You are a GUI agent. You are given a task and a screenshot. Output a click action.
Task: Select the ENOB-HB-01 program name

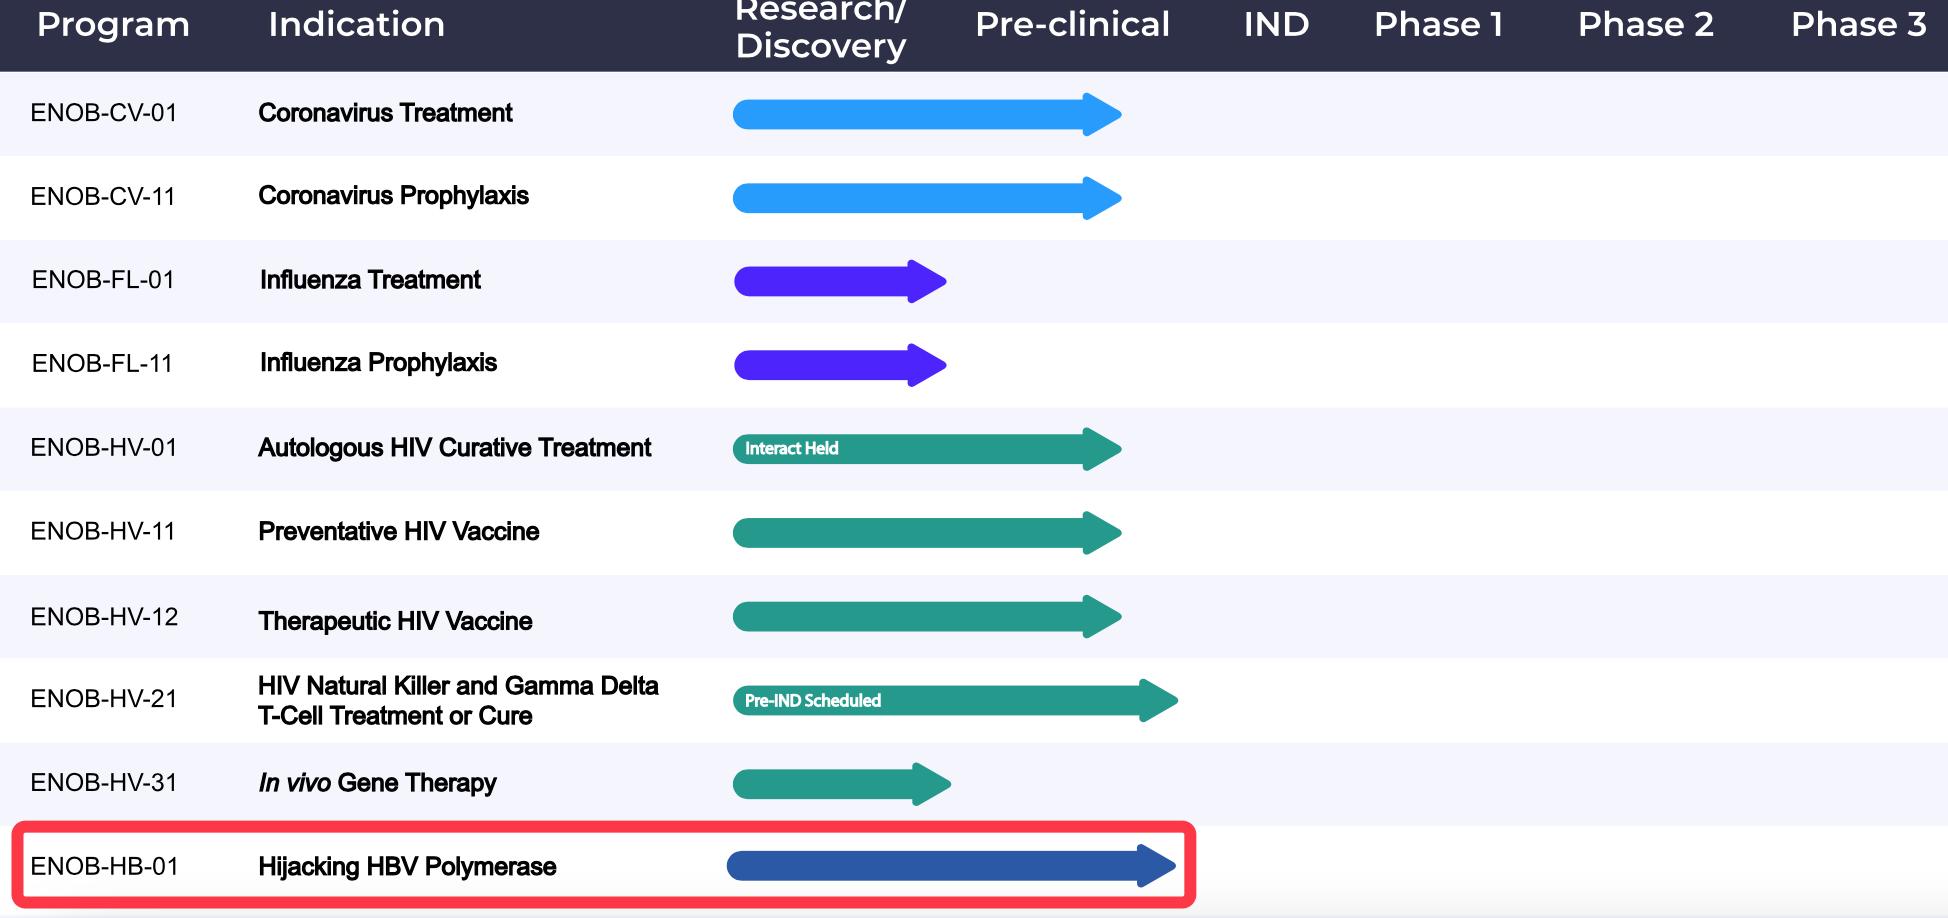(105, 866)
